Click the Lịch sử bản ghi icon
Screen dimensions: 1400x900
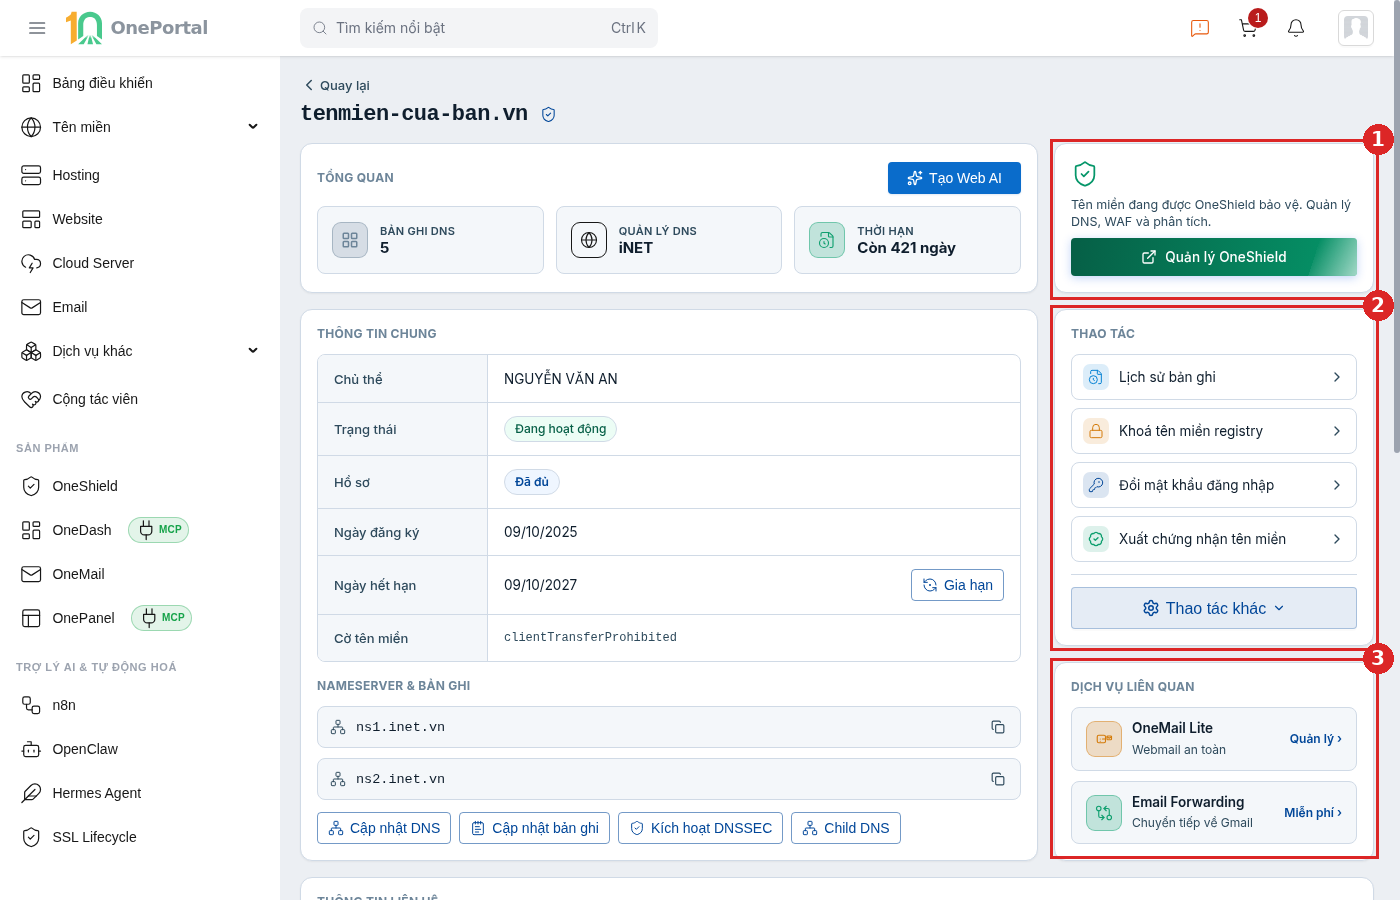(1096, 377)
